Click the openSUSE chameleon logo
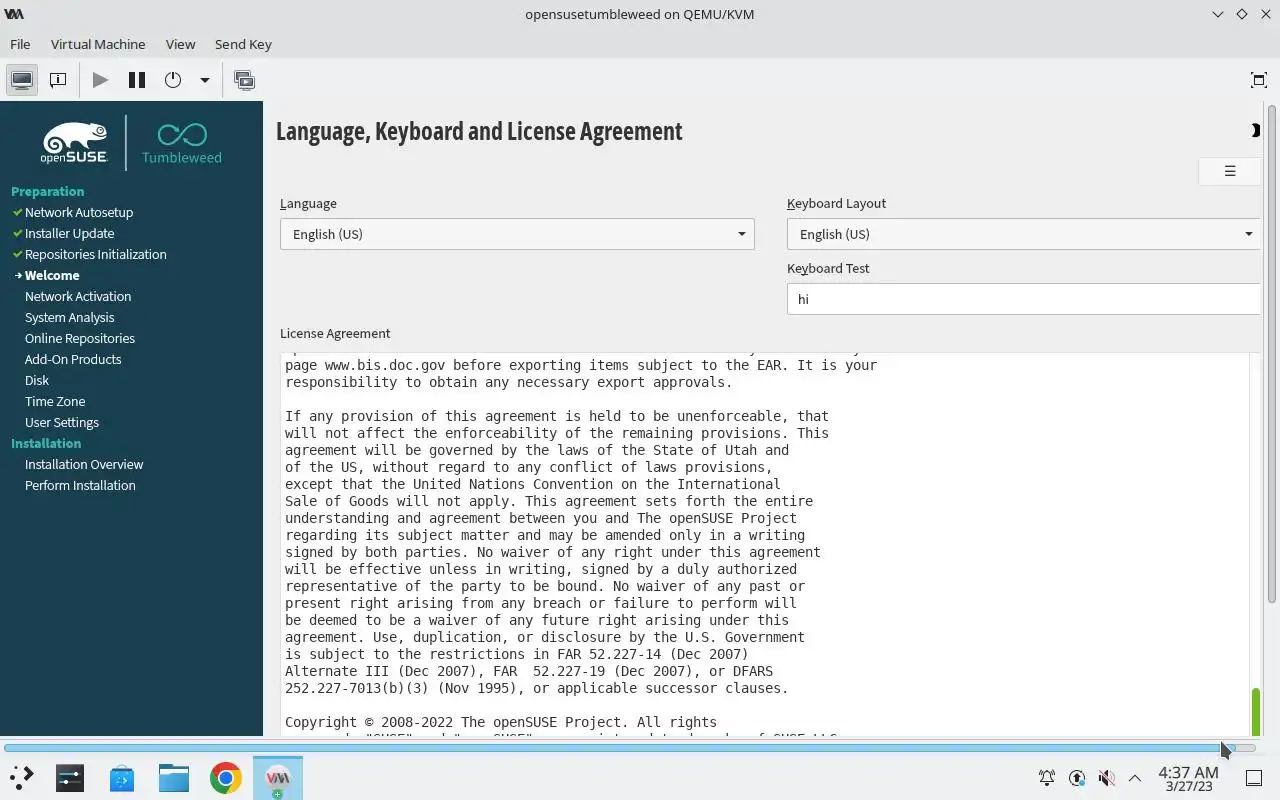Image resolution: width=1280 pixels, height=800 pixels. [74, 142]
